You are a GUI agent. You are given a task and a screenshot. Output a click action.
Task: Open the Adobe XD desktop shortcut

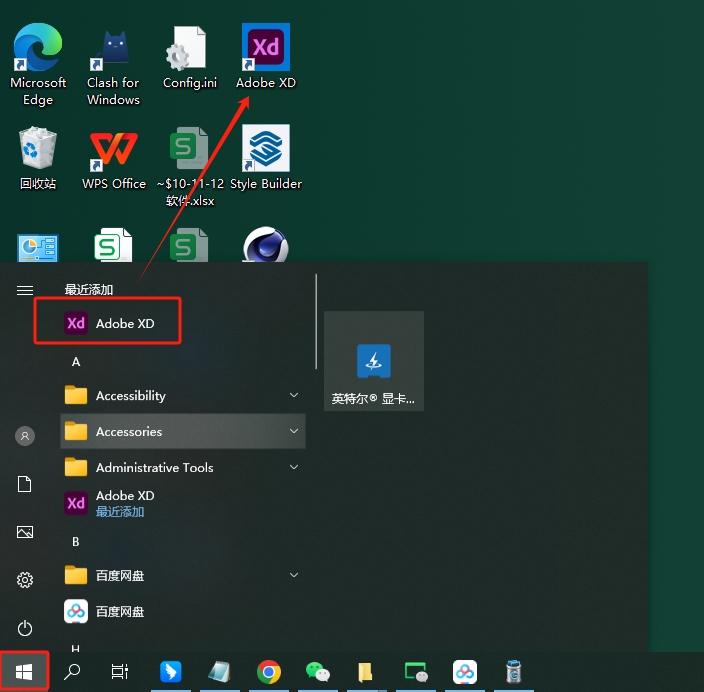(266, 56)
